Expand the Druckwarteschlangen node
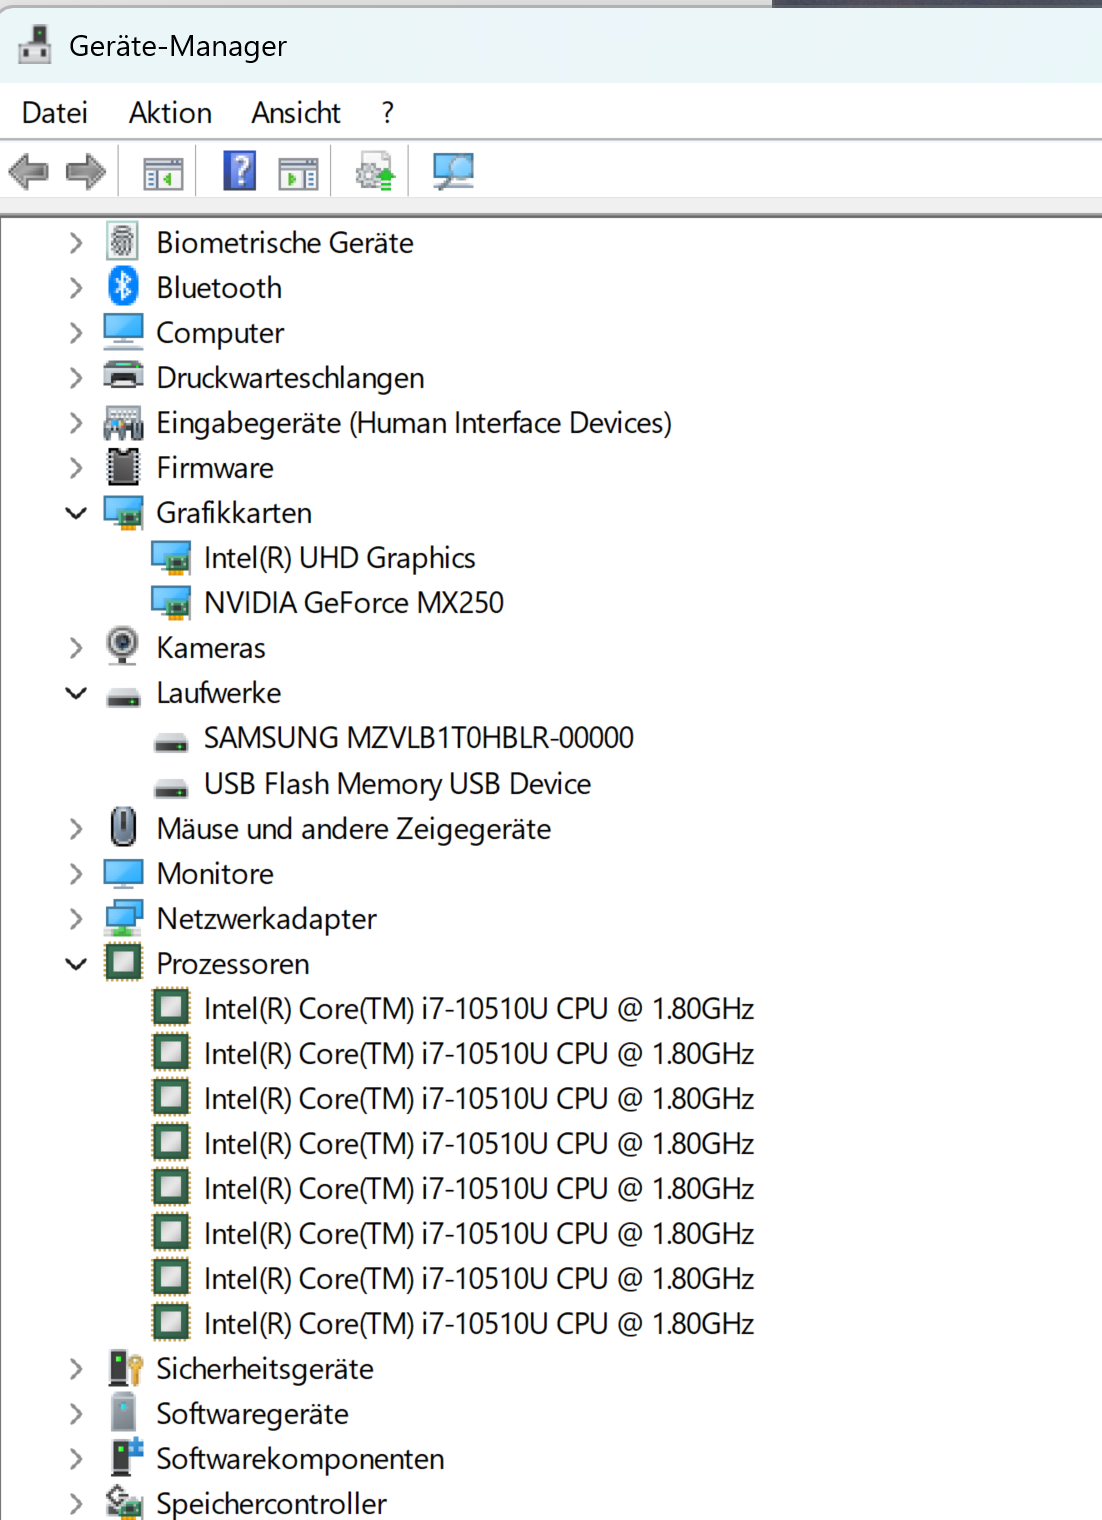The width and height of the screenshot is (1102, 1520). point(76,377)
